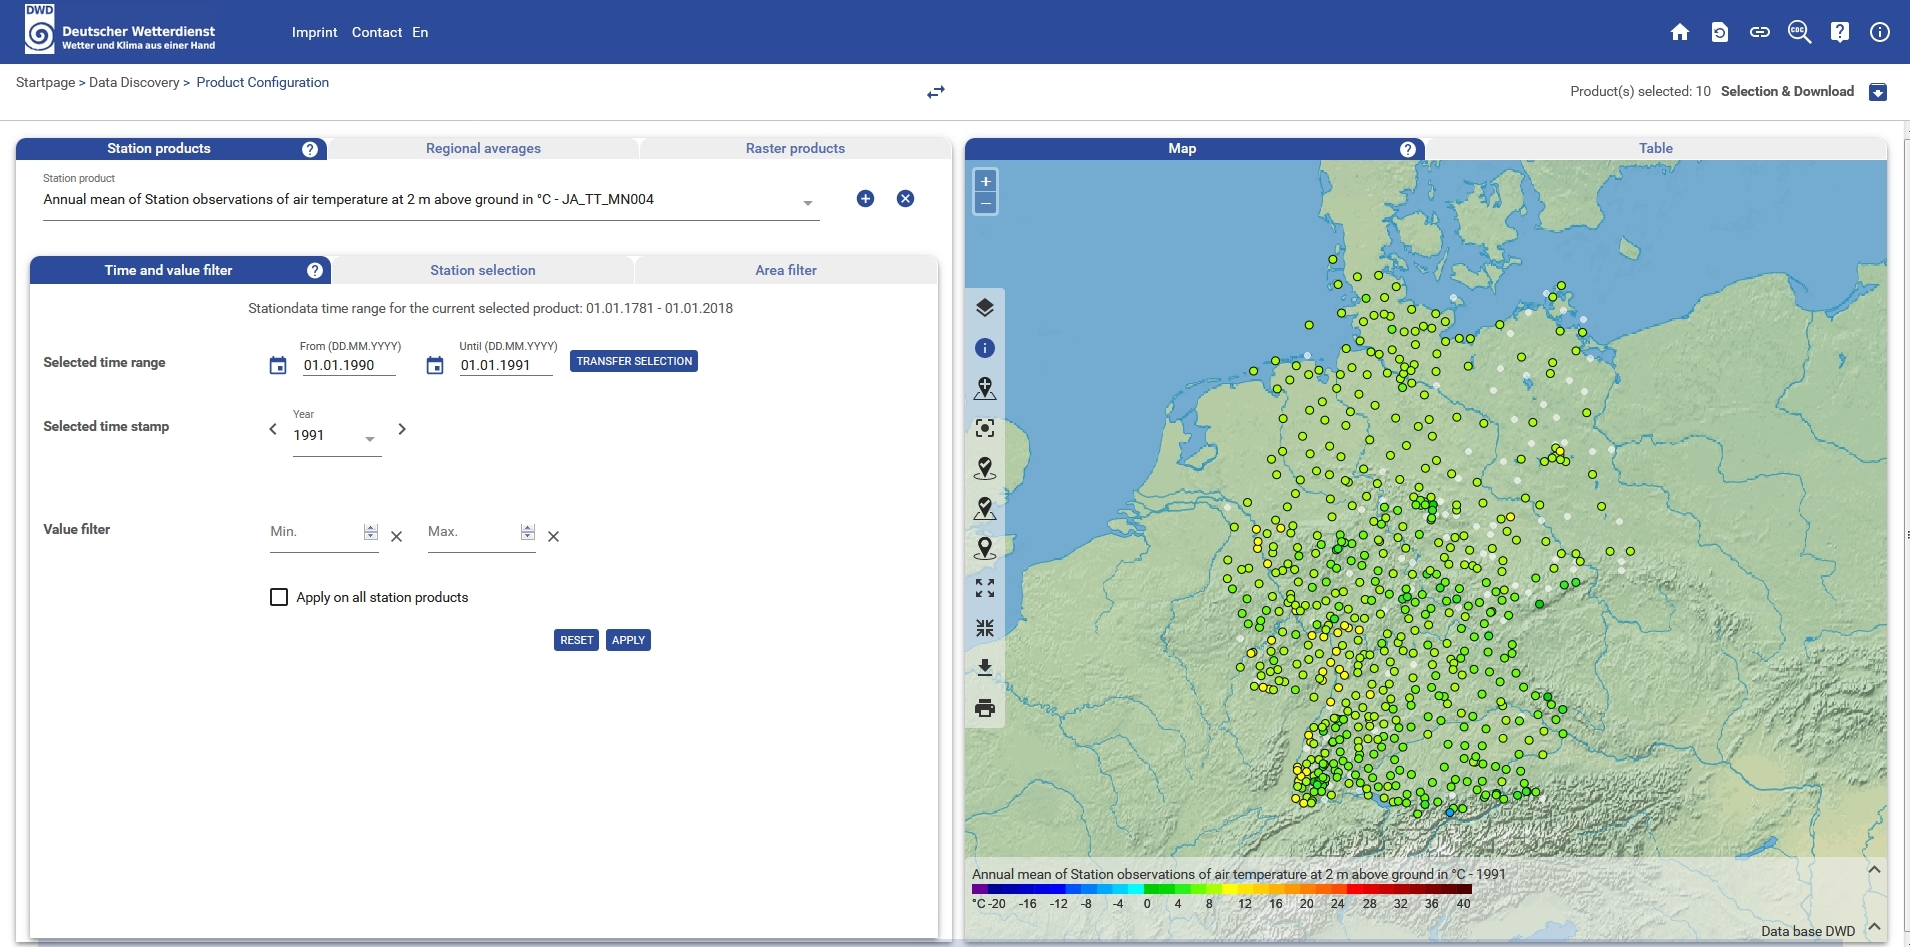Collapse the map legend chevron
Viewport: 1910px width, 947px height.
click(x=1874, y=870)
